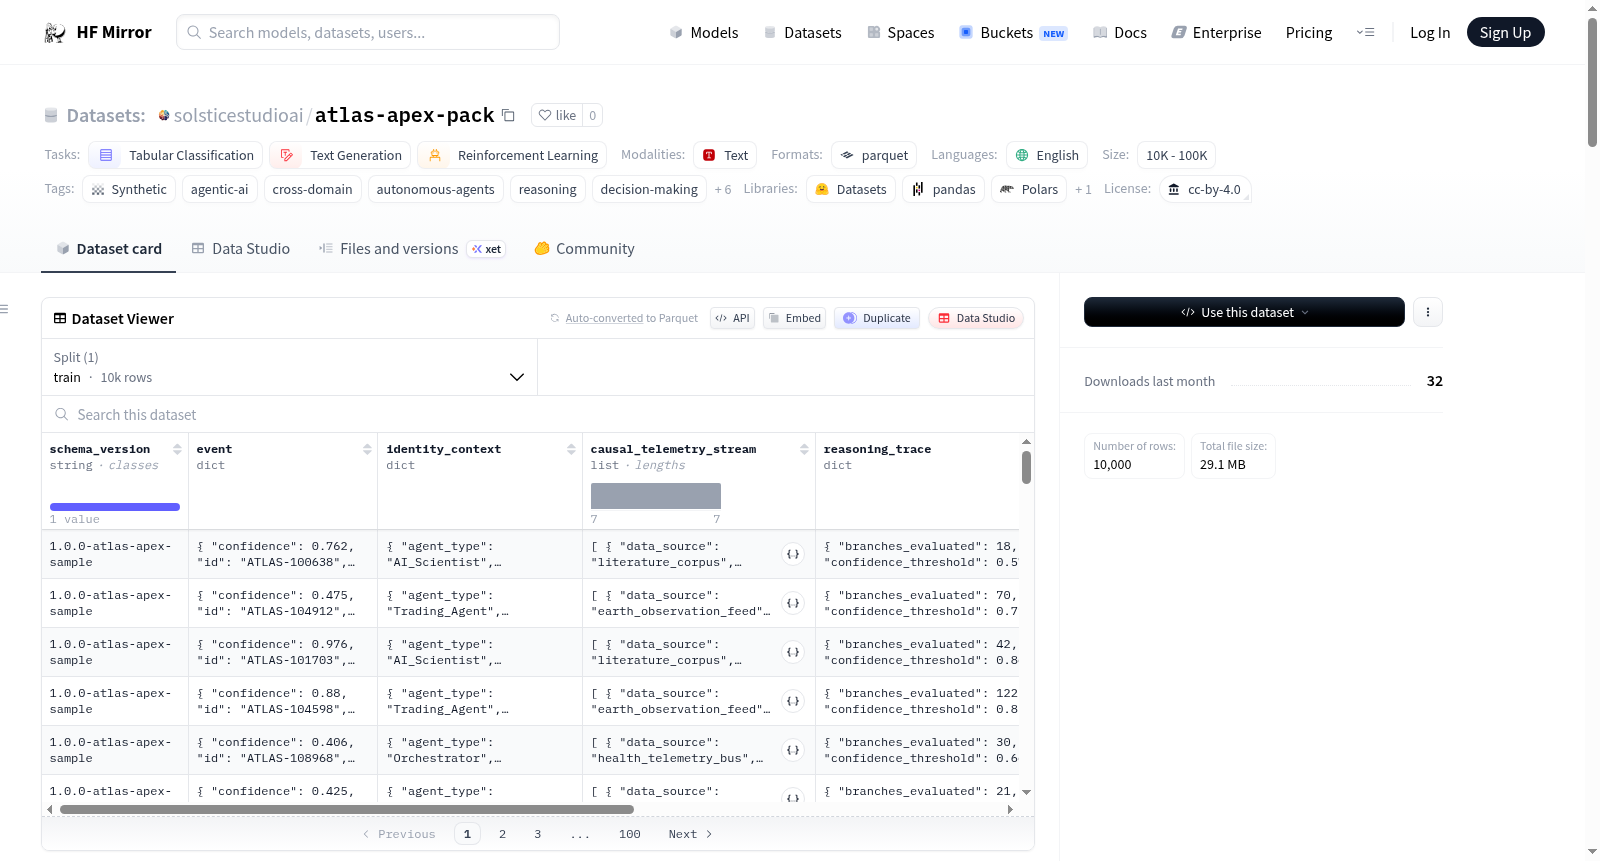
Task: Open Models in the top navigation
Action: (704, 33)
